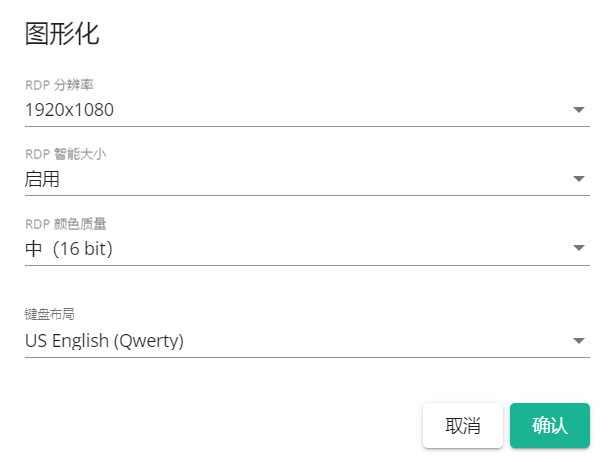Image resolution: width=612 pixels, height=462 pixels.
Task: Click the RDP 颜色质量 field label
Action: [65, 224]
